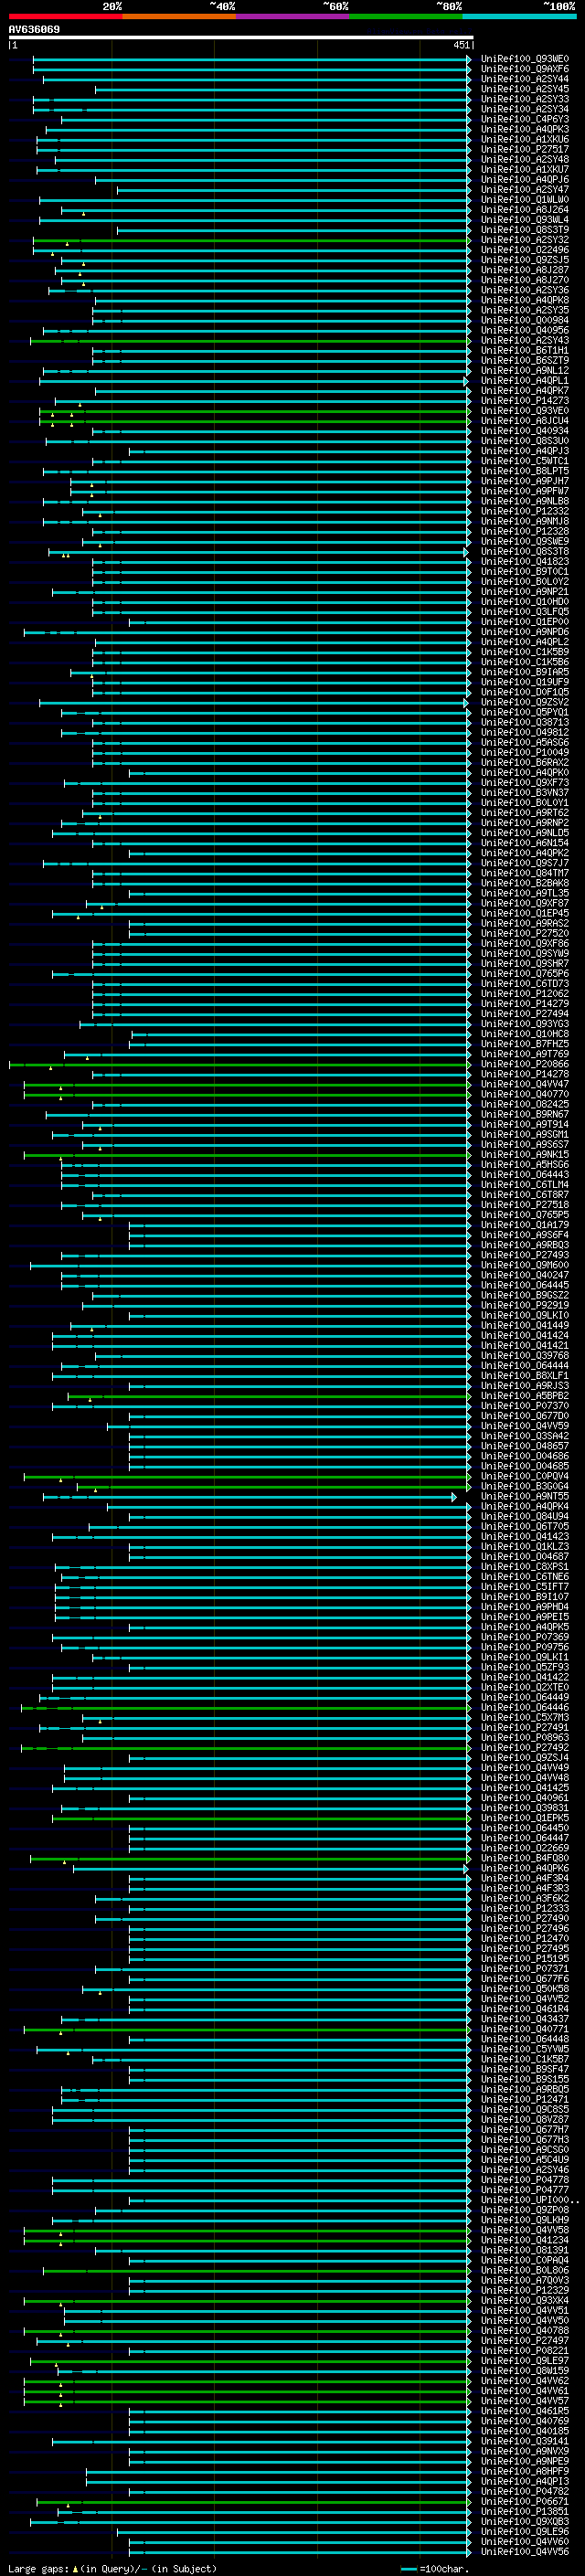Click the purple ~60% identity legend bar
This screenshot has height=2576, width=585.
click(x=292, y=16)
